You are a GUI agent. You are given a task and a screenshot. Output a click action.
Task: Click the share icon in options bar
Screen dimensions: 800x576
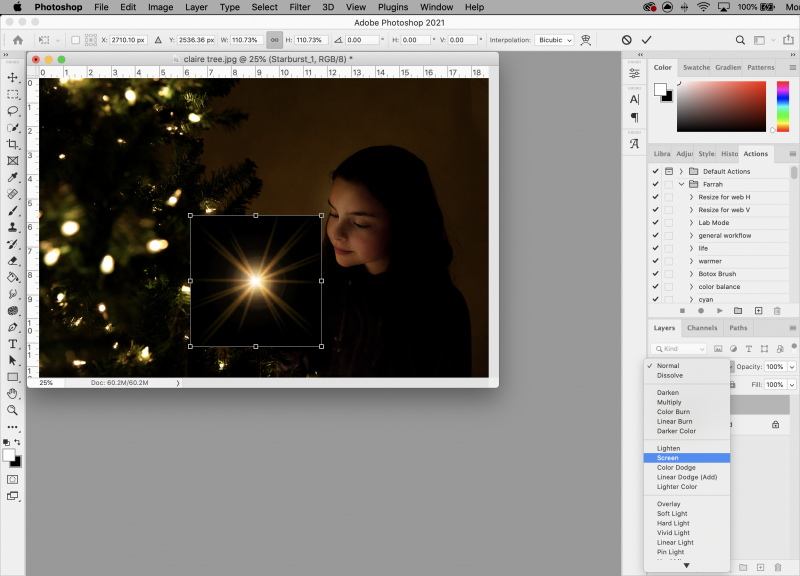pos(788,39)
